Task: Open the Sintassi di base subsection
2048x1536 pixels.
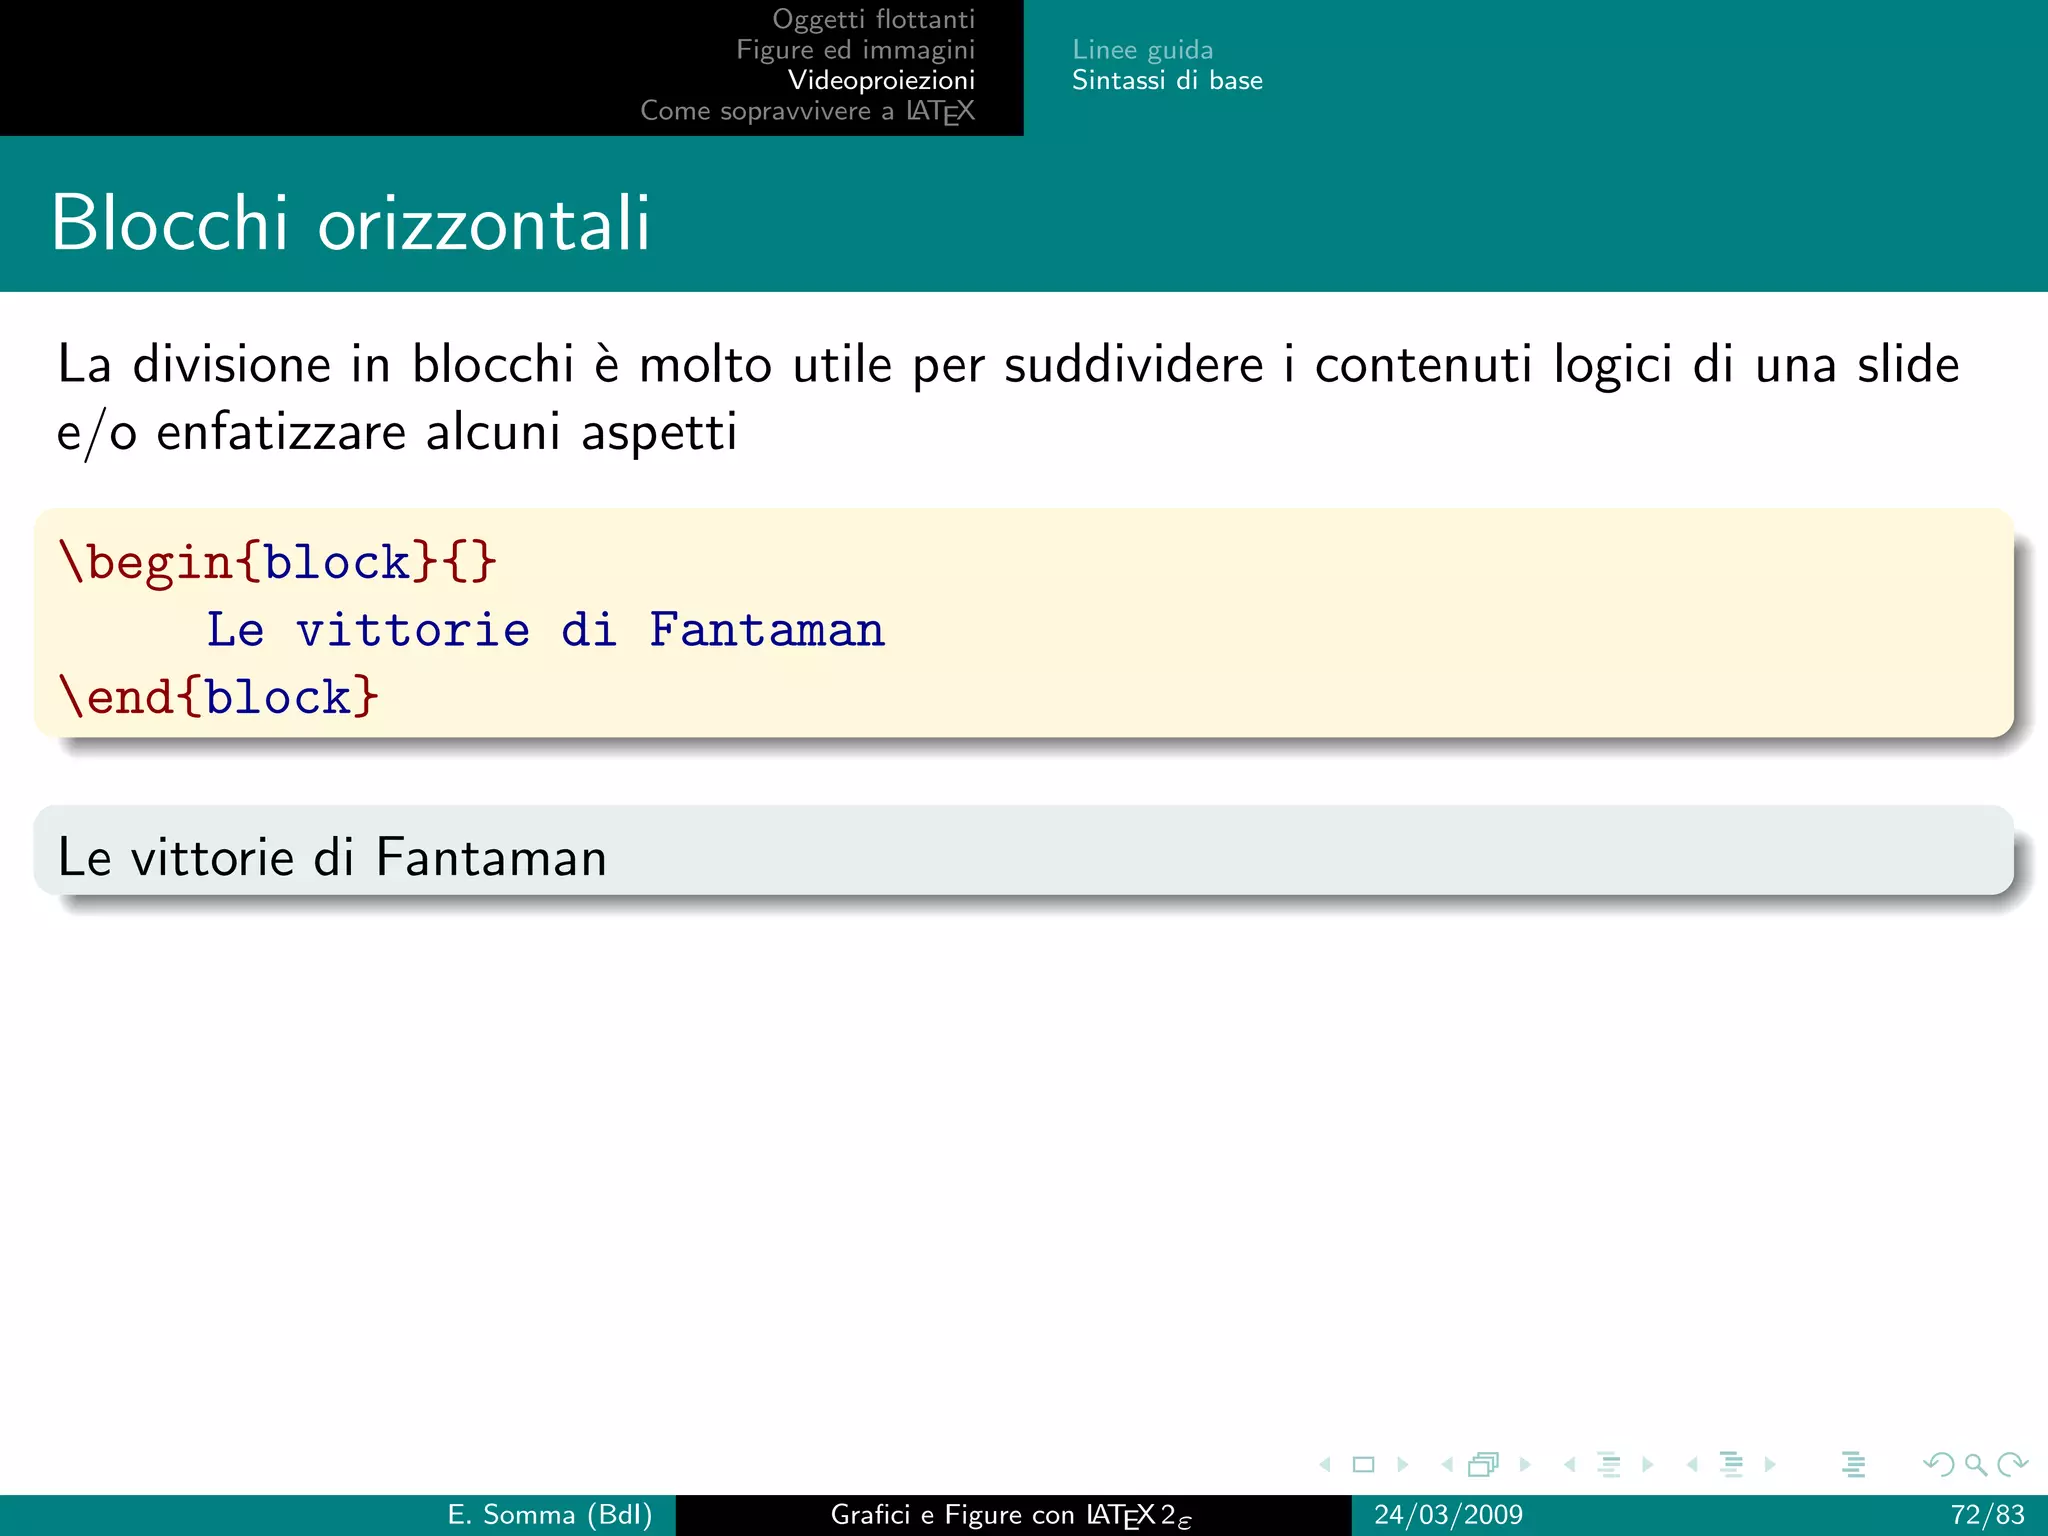Action: pyautogui.click(x=1167, y=80)
